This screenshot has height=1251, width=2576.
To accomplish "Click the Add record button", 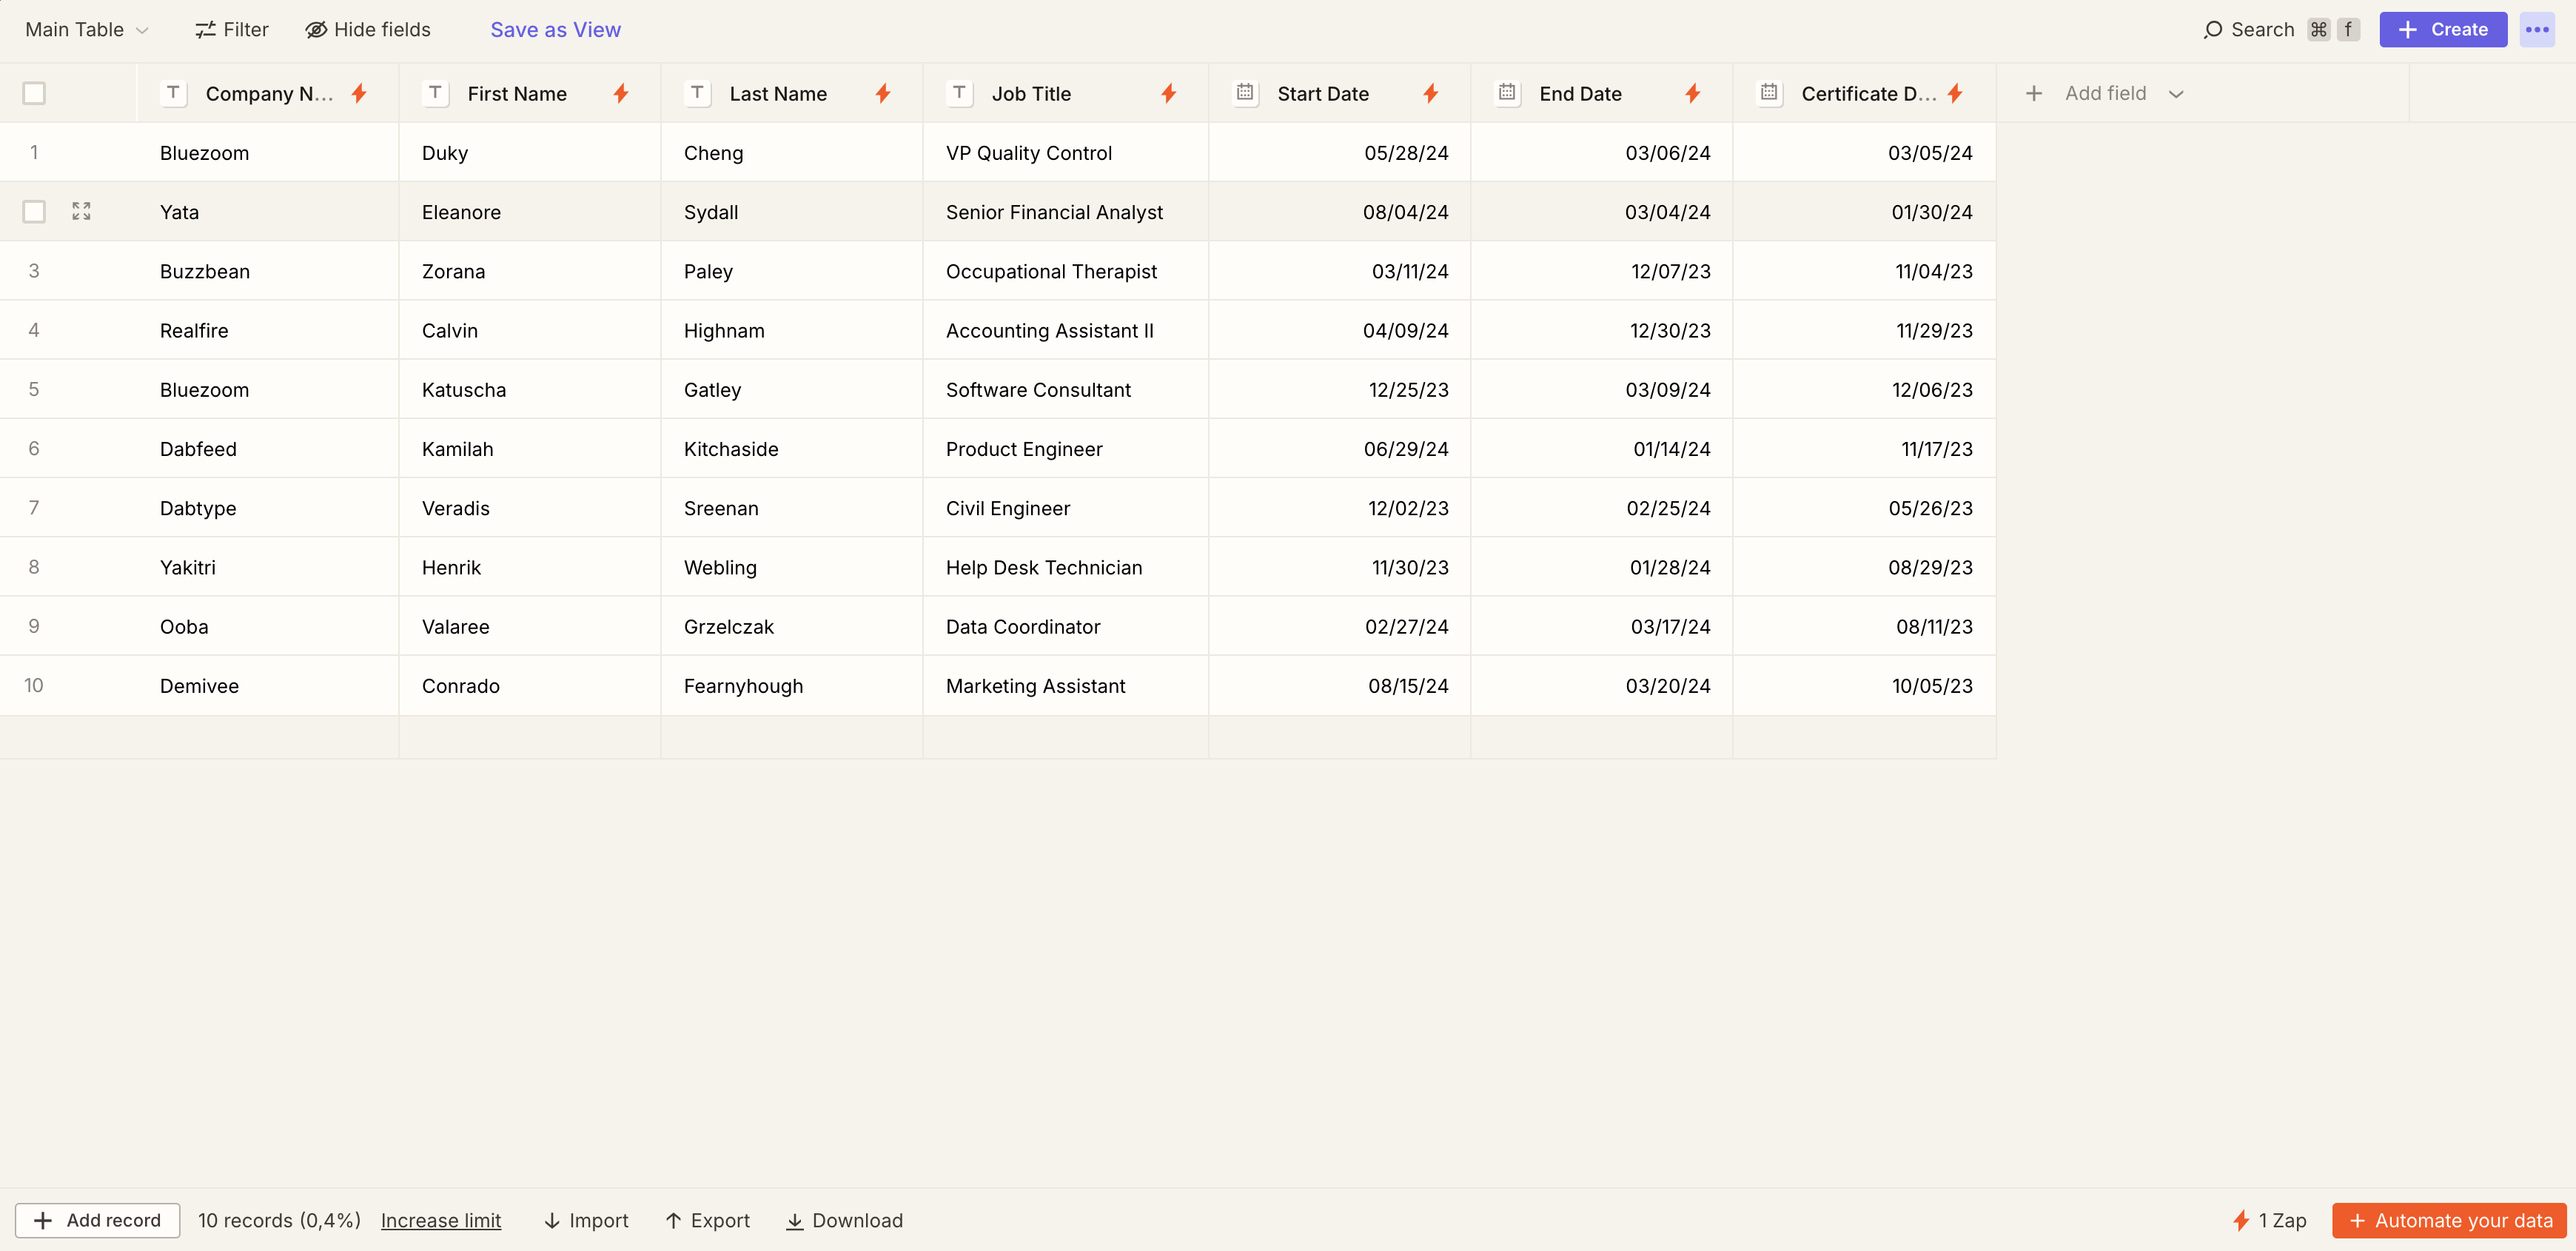I will (97, 1220).
